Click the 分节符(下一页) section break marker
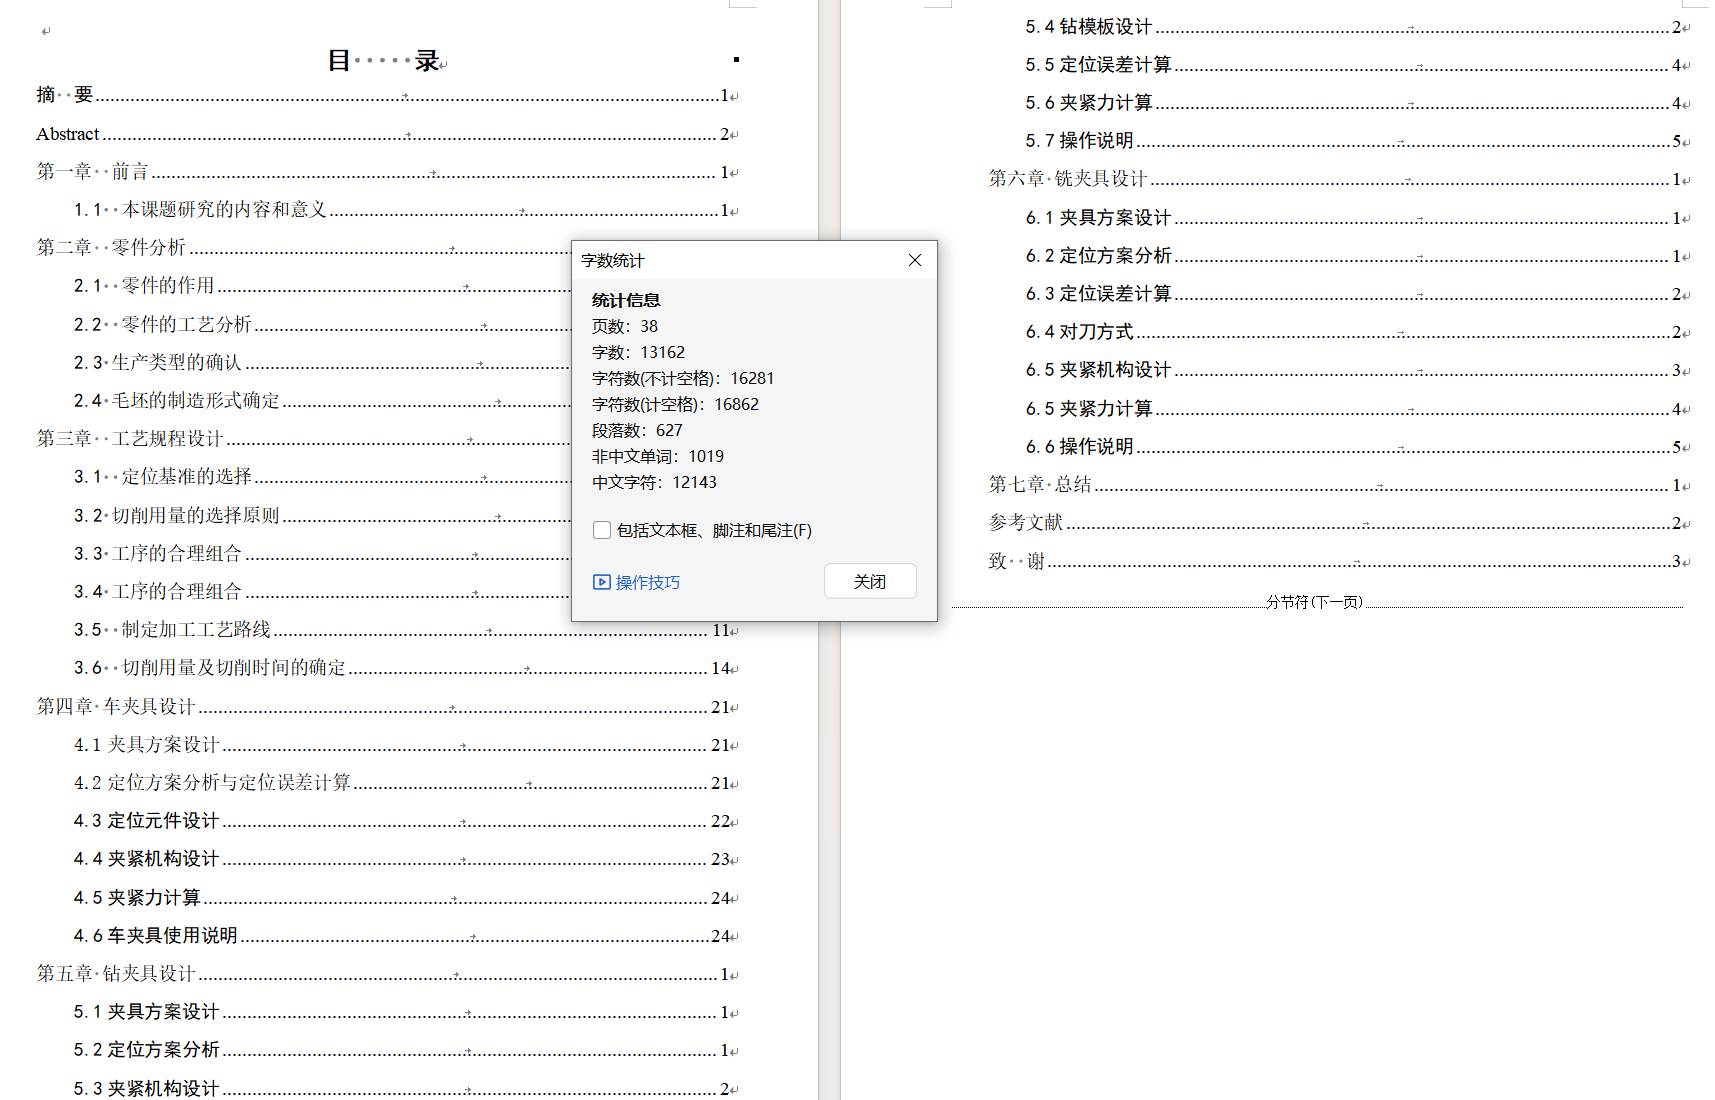1715x1100 pixels. coord(1315,602)
